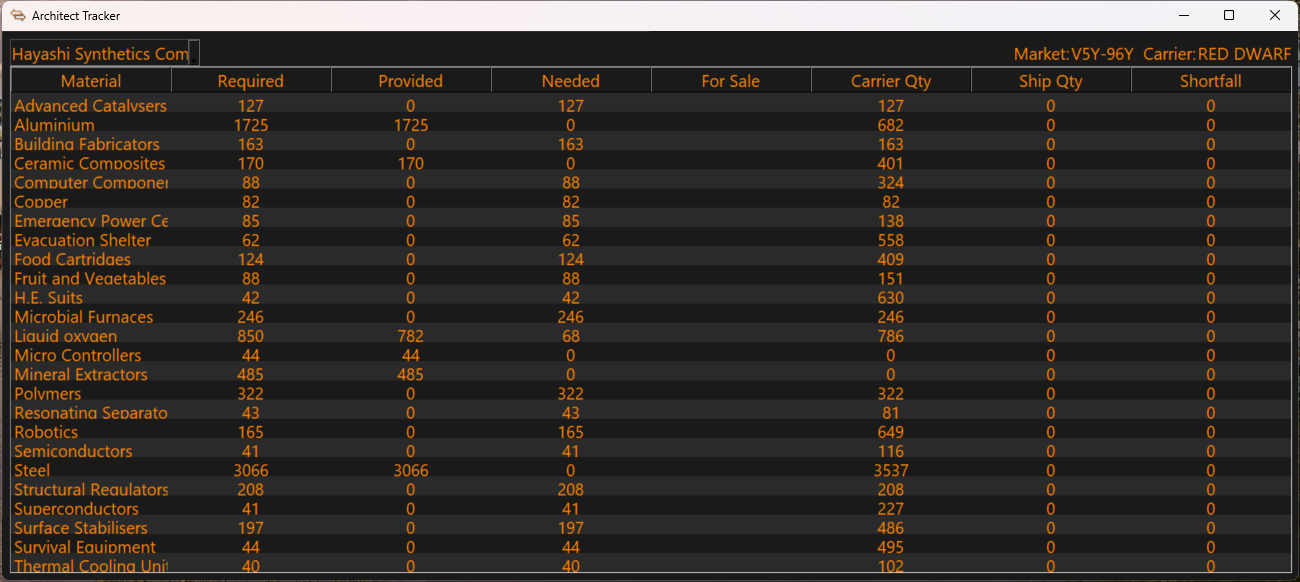Click the Carrier Qty column header
1300x582 pixels.
pos(891,81)
